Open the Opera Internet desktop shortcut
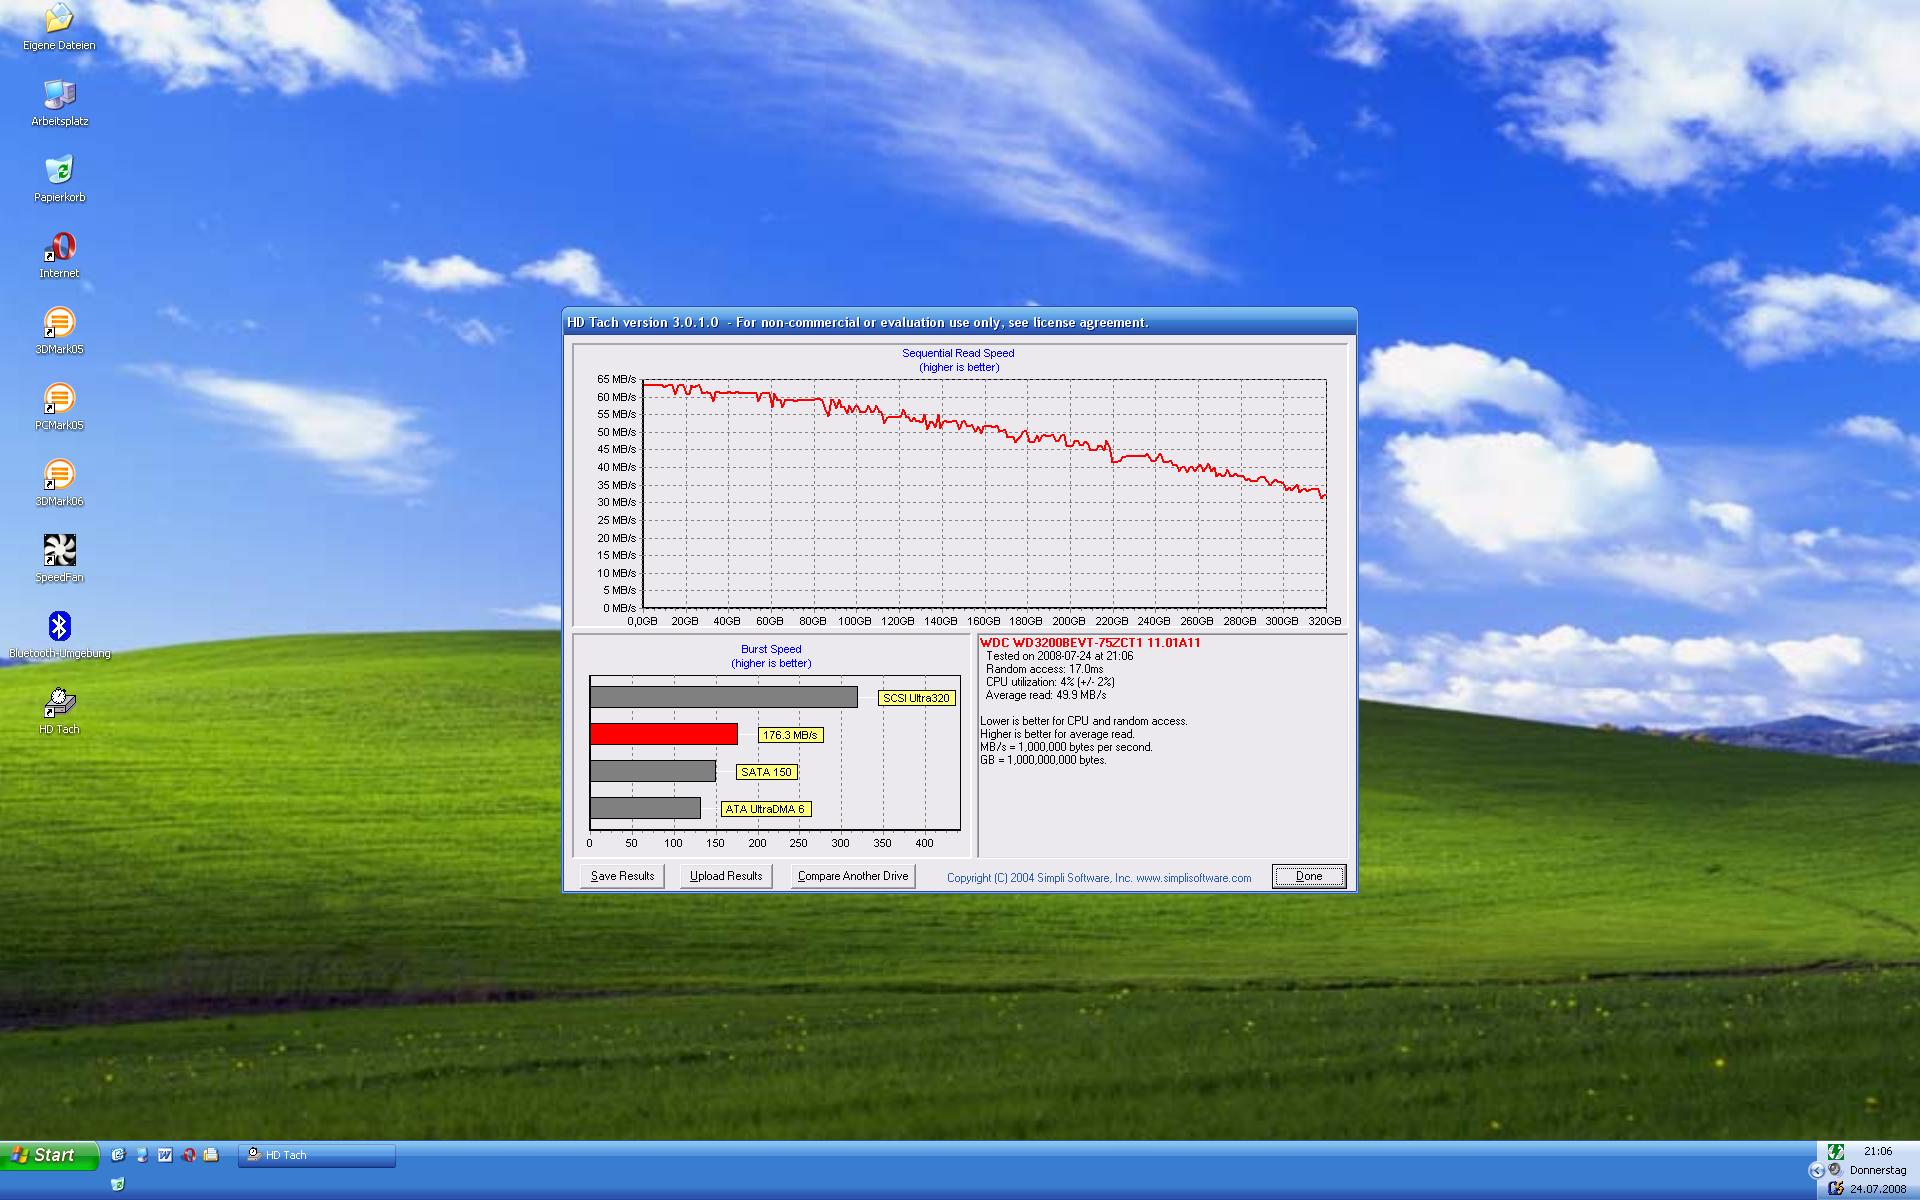The height and width of the screenshot is (1200, 1920). click(x=59, y=246)
